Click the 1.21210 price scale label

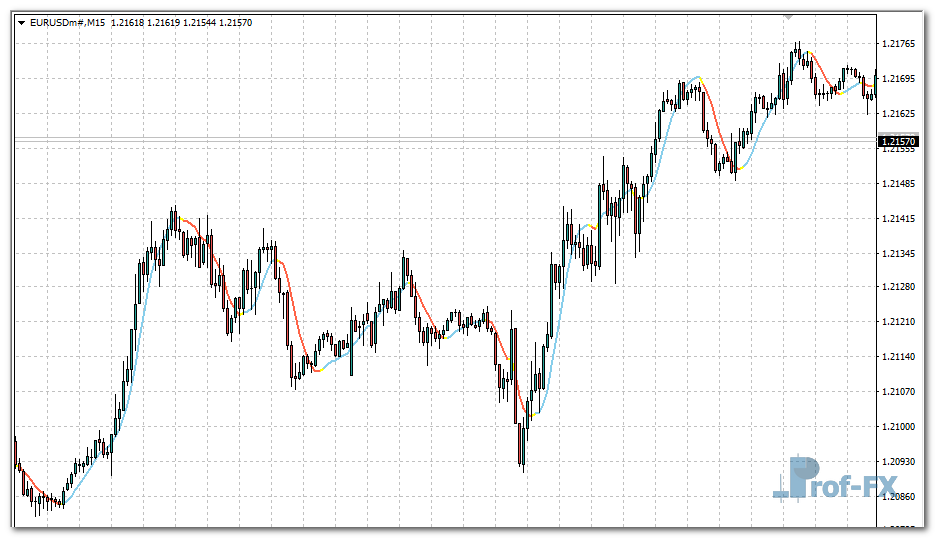point(901,322)
